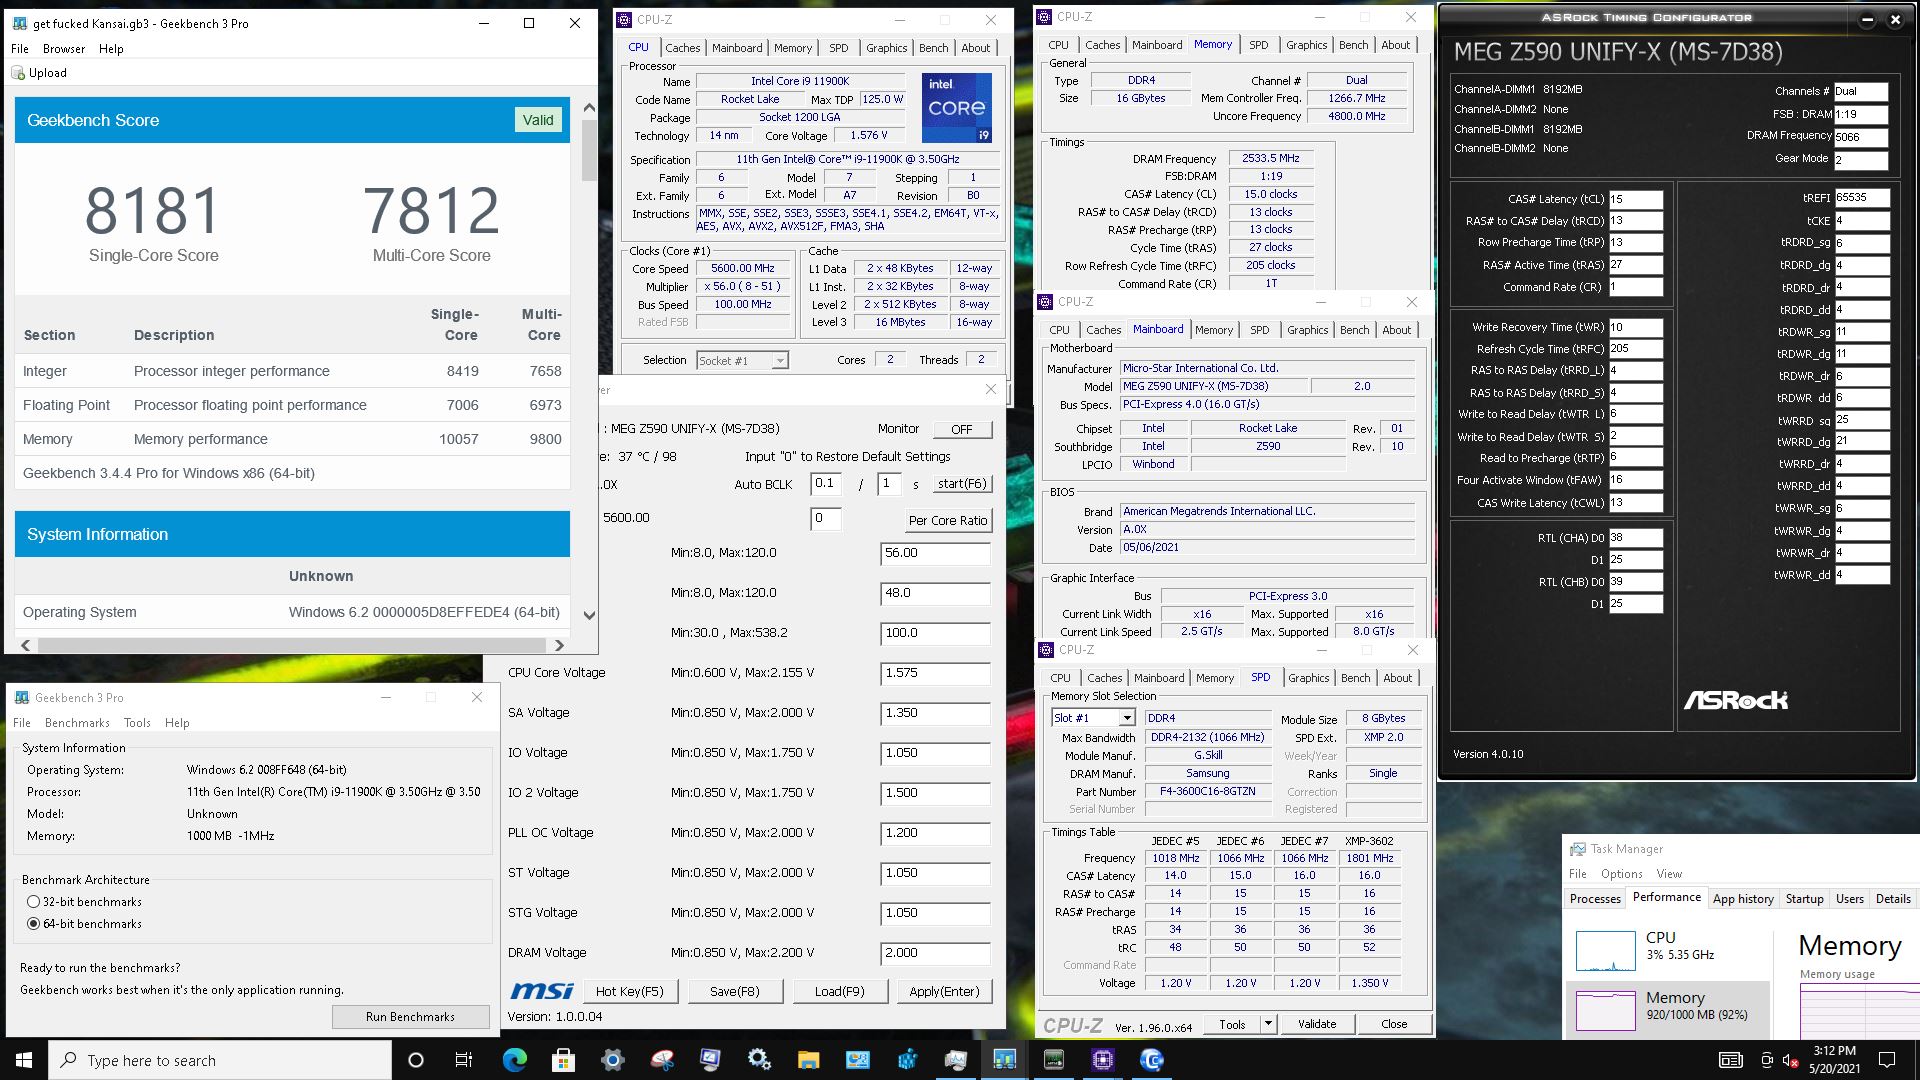Image resolution: width=1920 pixels, height=1080 pixels.
Task: Open Task View from the taskbar
Action: click(463, 1060)
